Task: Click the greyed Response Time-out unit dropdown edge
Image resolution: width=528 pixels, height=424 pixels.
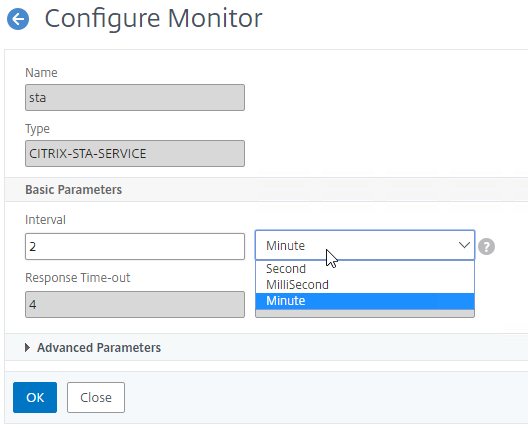Action: [365, 314]
